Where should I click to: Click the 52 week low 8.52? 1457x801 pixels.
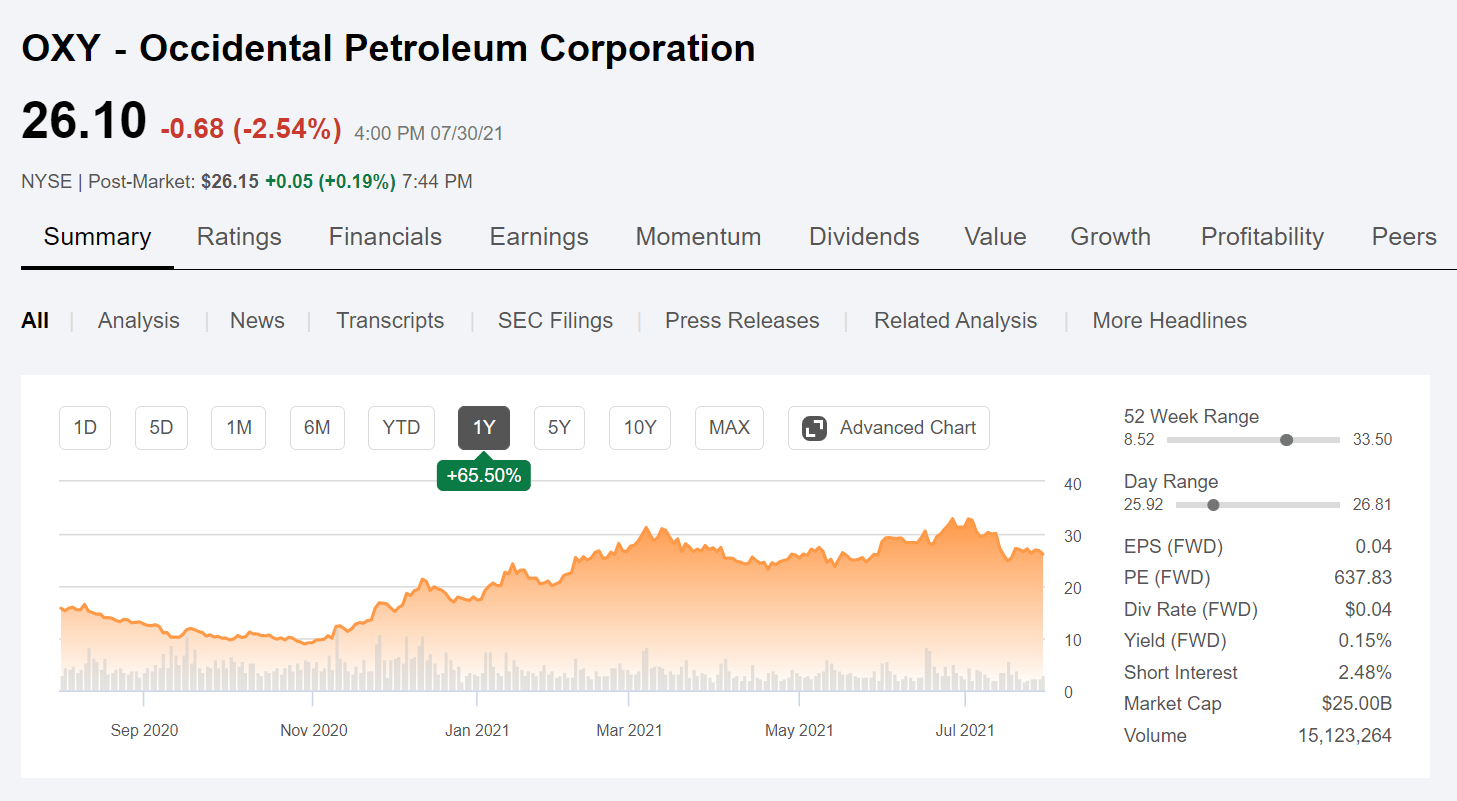(x=1139, y=440)
